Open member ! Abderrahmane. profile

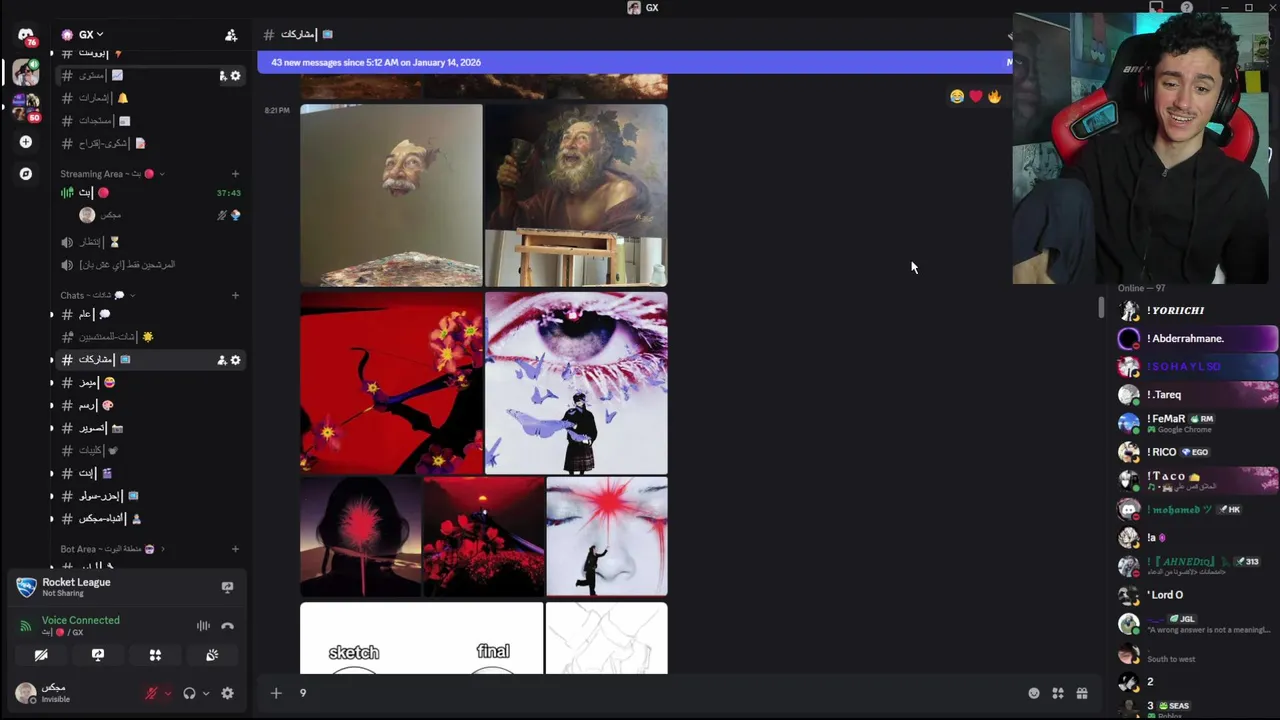[x=1197, y=338]
